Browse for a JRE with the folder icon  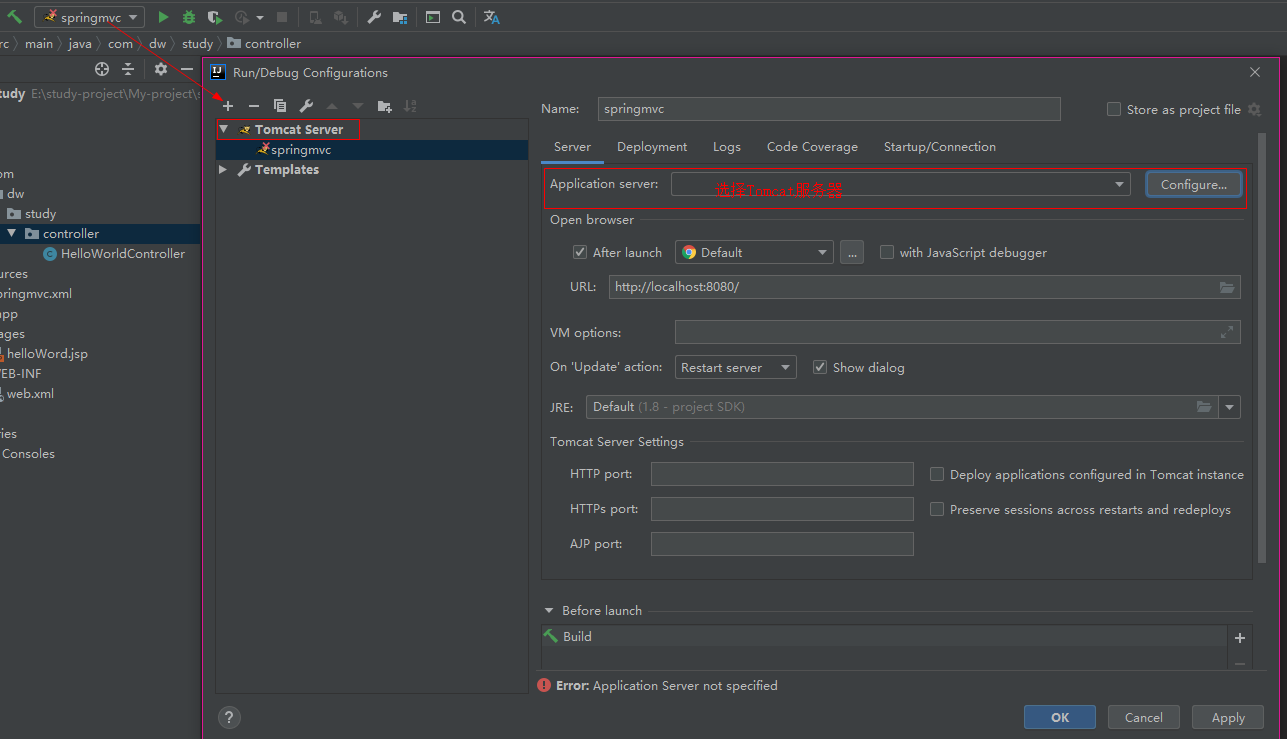click(x=1205, y=407)
